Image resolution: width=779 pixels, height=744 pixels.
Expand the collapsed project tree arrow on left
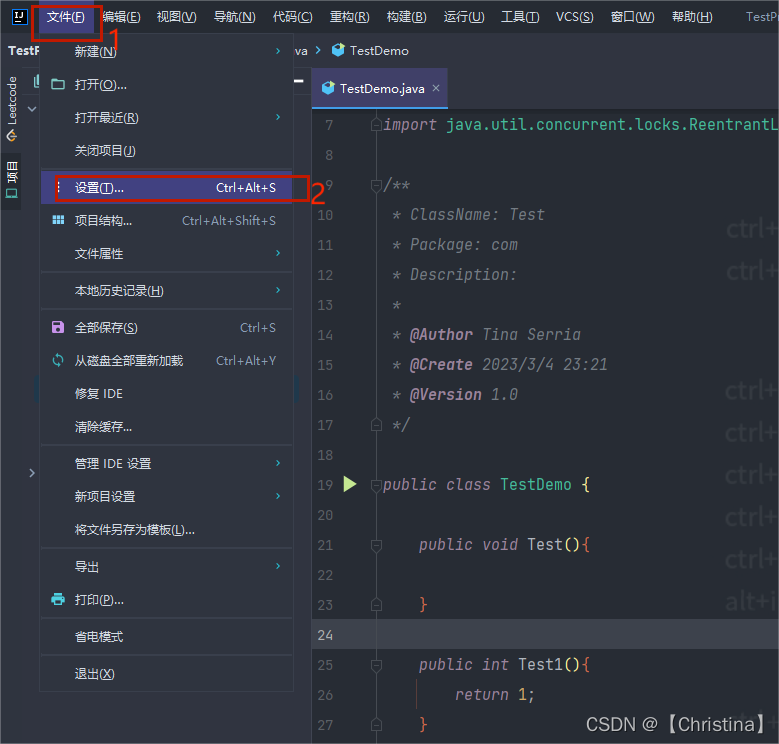pyautogui.click(x=32, y=473)
